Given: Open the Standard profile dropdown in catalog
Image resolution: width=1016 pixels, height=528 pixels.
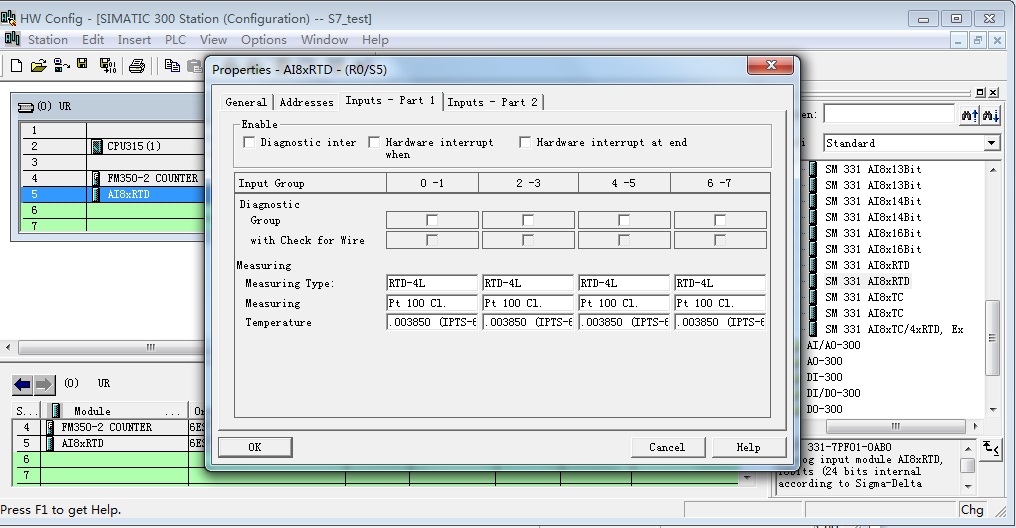Looking at the screenshot, I should point(991,143).
